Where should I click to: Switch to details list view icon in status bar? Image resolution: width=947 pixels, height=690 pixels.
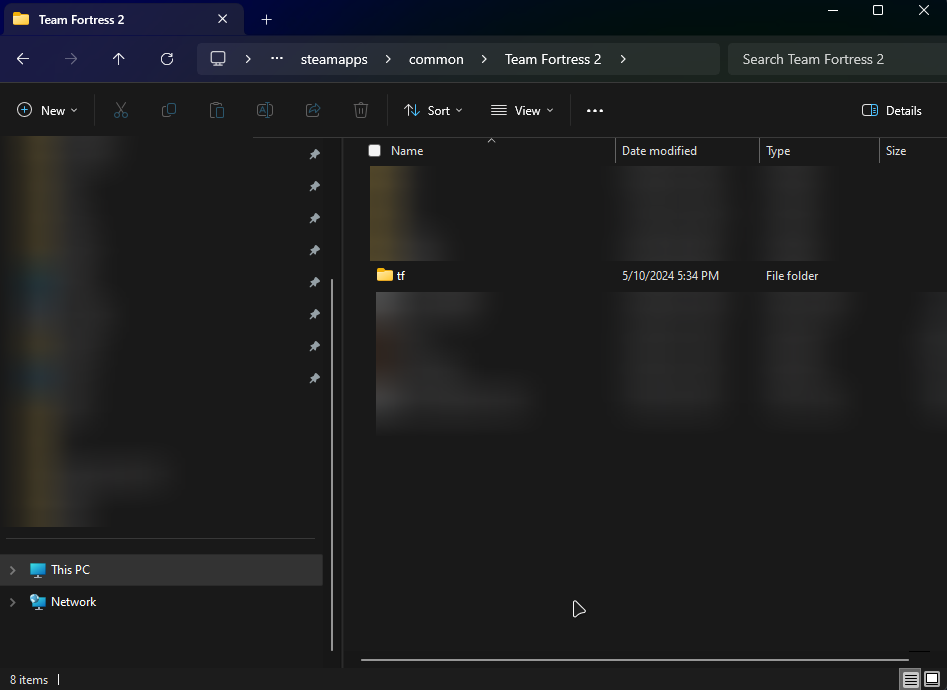(x=911, y=679)
